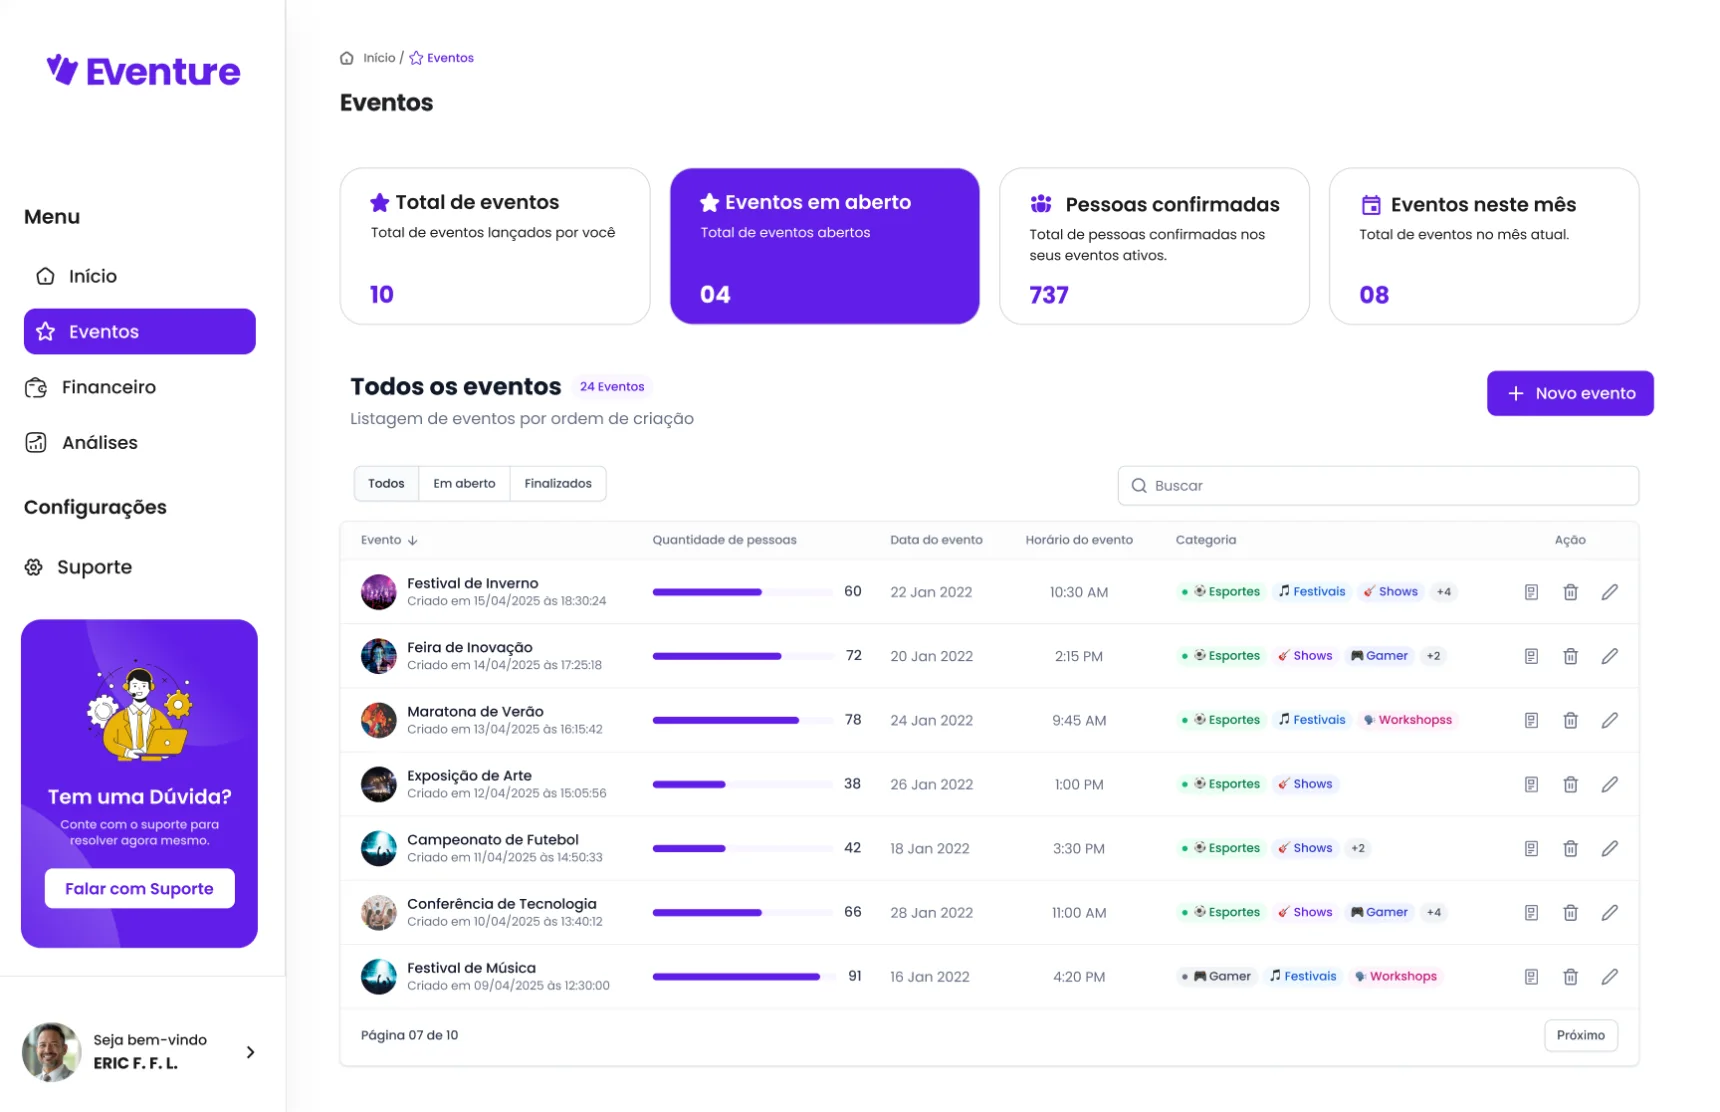The height and width of the screenshot is (1112, 1720).
Task: Delete Maratona de Verão via trash icon
Action: click(x=1570, y=720)
